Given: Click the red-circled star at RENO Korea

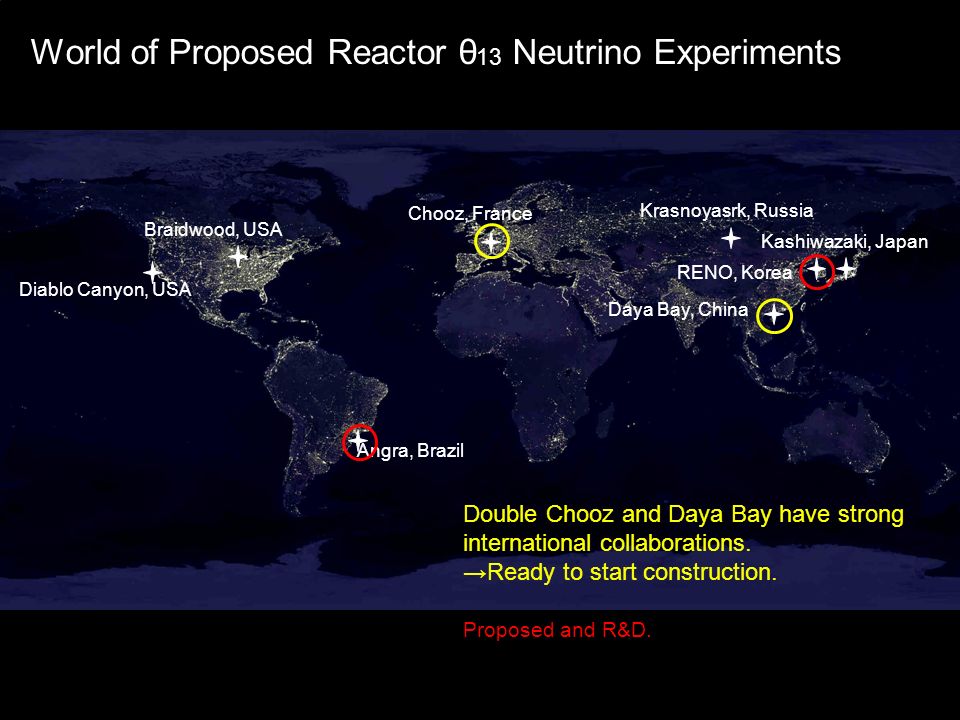Looking at the screenshot, I should click(817, 271).
